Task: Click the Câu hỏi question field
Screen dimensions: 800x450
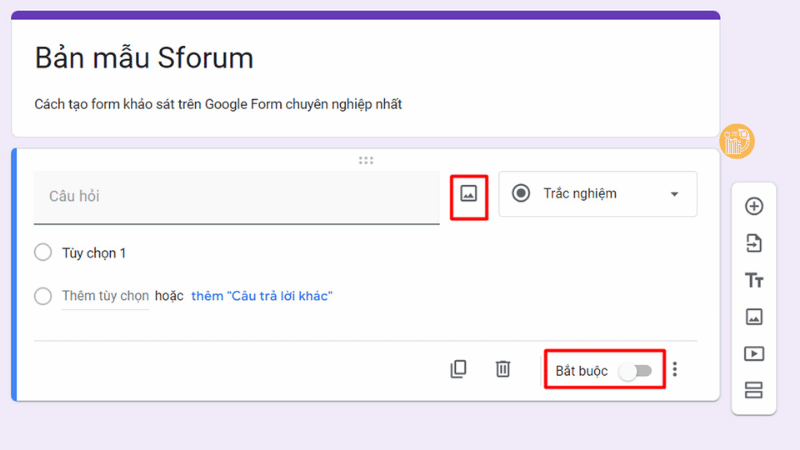Action: pos(237,197)
